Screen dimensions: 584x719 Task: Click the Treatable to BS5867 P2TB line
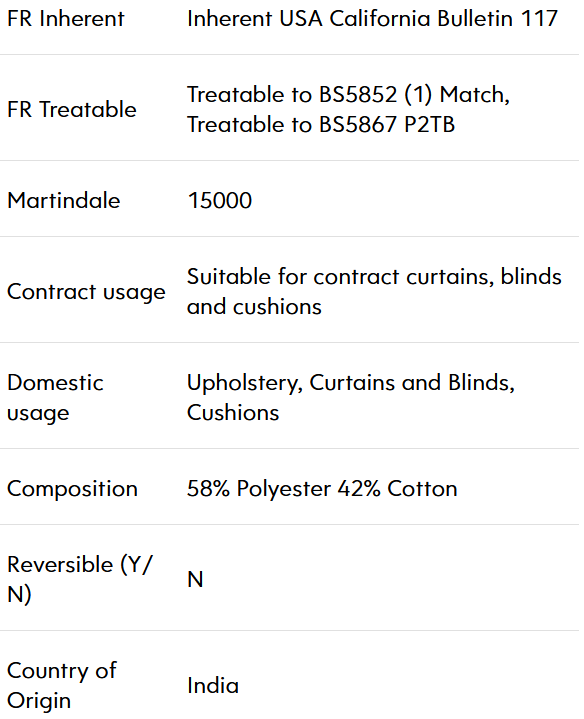point(321,124)
